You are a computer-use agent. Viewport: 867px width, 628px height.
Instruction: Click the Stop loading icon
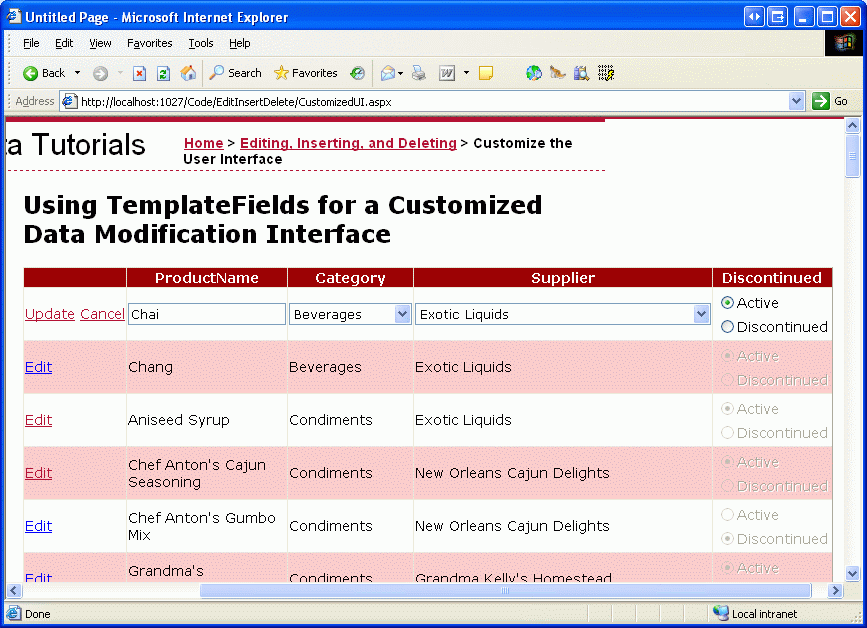pyautogui.click(x=140, y=73)
